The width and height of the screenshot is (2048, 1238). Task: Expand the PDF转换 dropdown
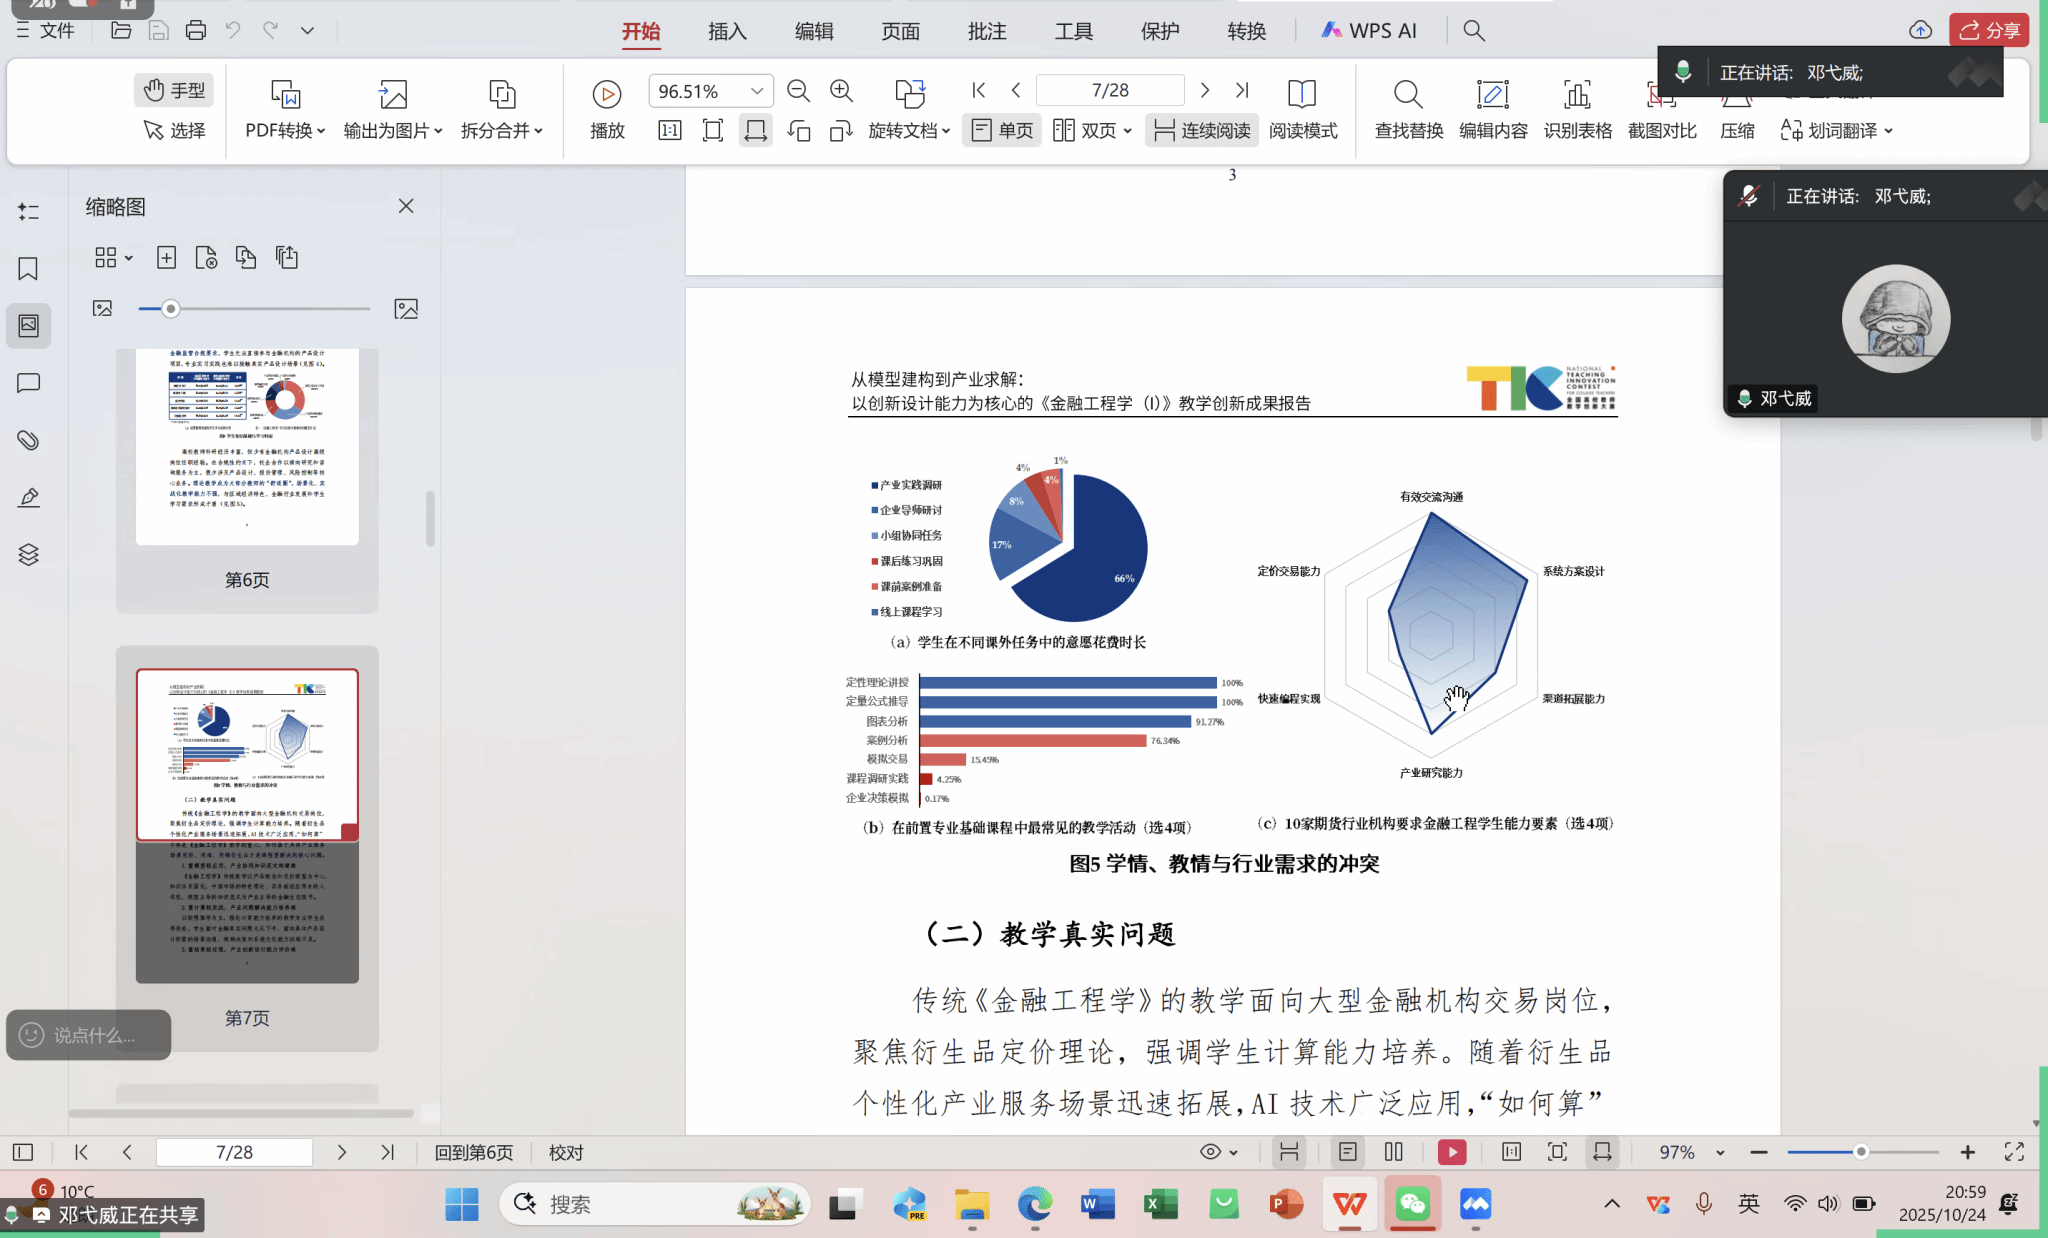pyautogui.click(x=286, y=131)
